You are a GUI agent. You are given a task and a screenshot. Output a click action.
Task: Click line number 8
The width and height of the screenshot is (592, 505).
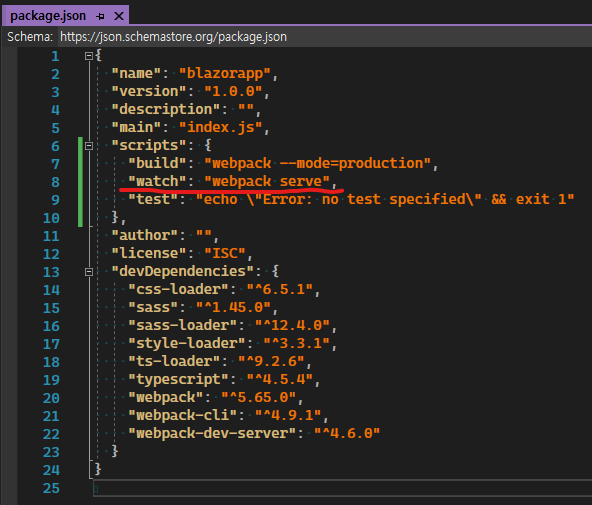tap(55, 182)
